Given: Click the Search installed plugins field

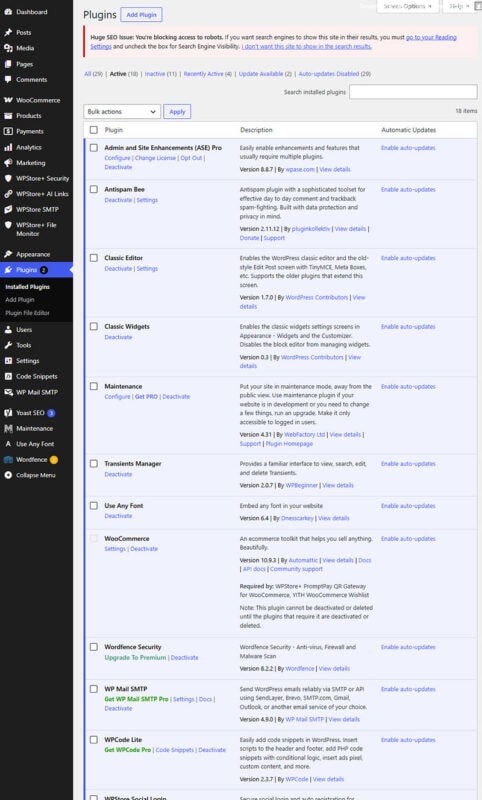Looking at the screenshot, I should point(413,92).
